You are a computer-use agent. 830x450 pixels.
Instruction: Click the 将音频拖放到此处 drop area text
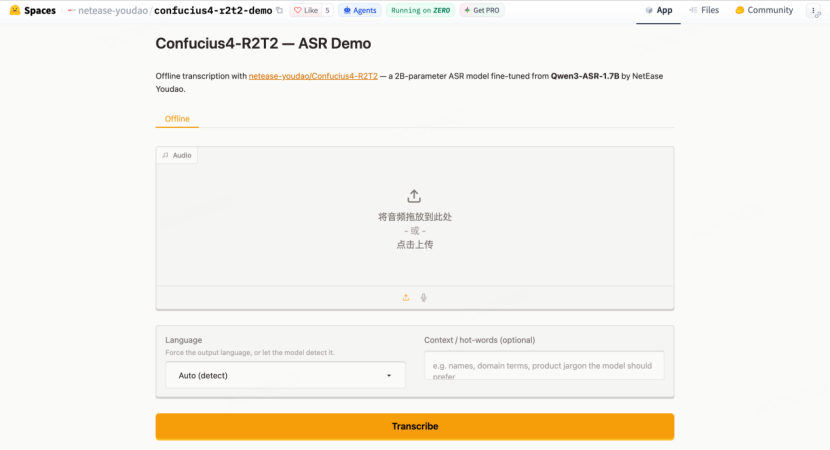coord(415,217)
